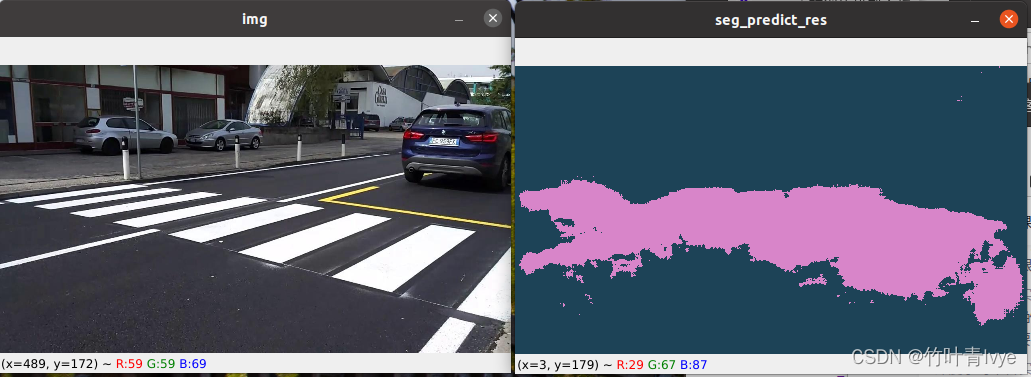Click the yellow road line in img

[x=414, y=208]
